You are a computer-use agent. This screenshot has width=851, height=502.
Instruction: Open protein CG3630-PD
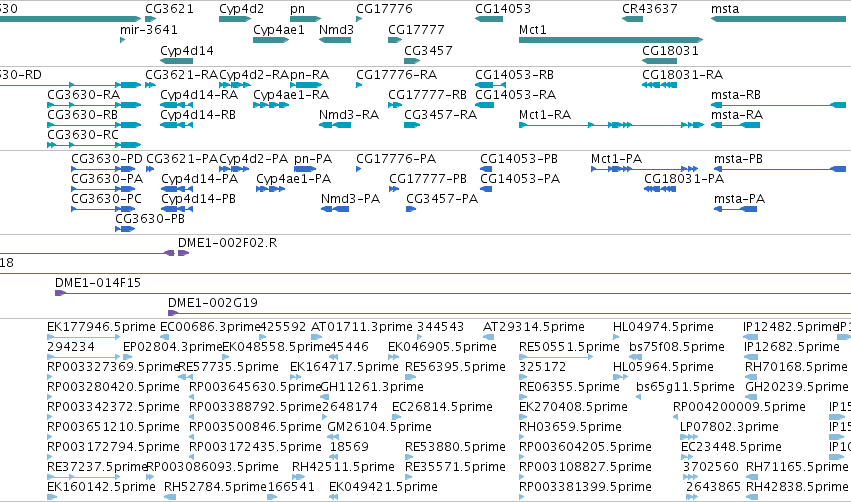click(x=107, y=158)
